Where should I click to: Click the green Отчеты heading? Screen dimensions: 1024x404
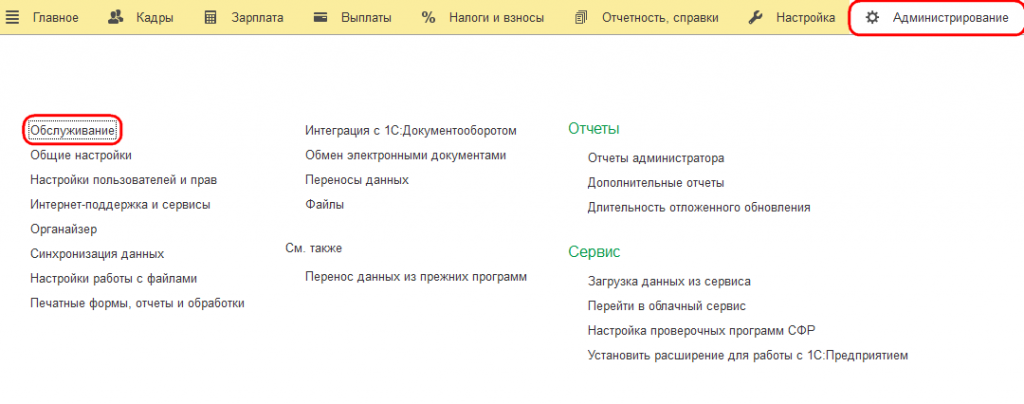click(594, 129)
